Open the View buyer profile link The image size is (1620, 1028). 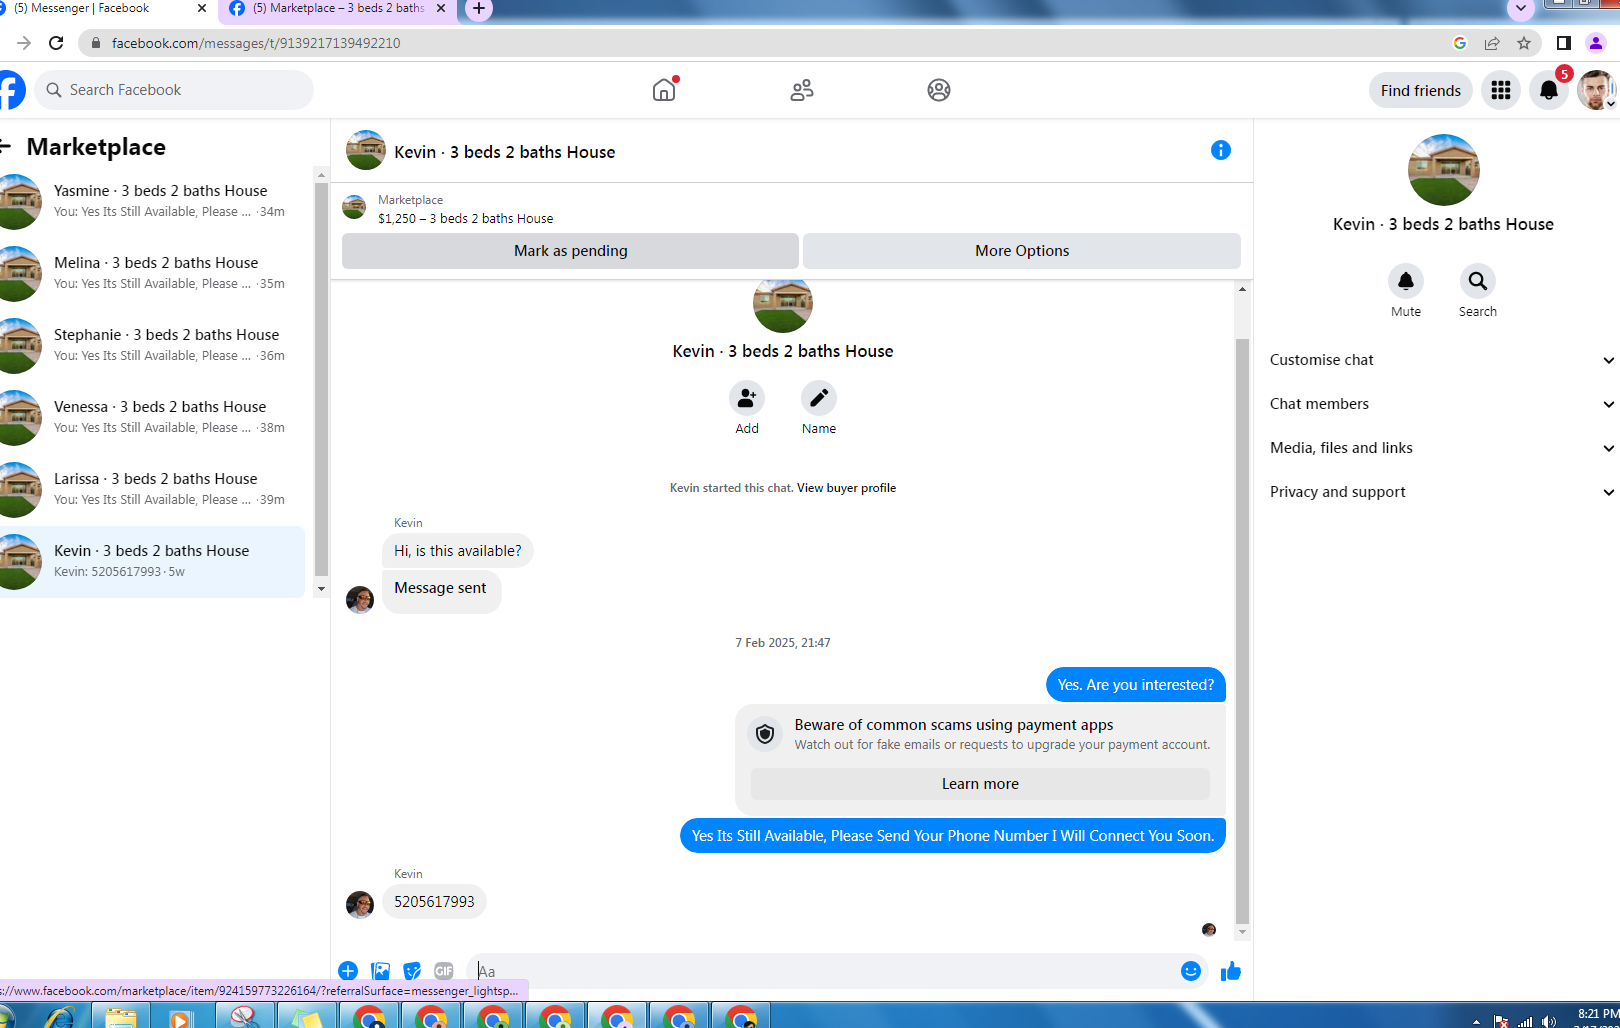click(x=846, y=488)
